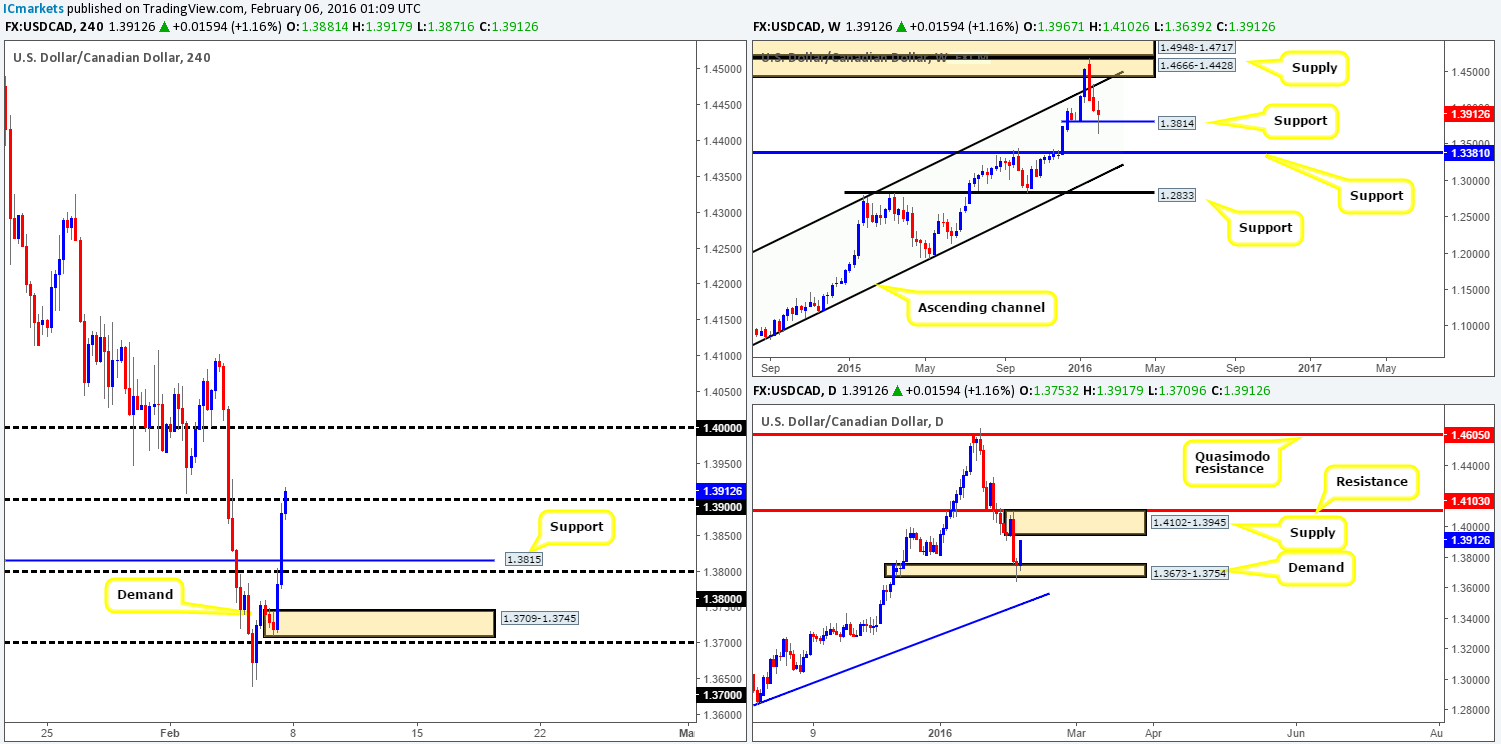Click the blue 1.39126 price tag on daily chart

pyautogui.click(x=1471, y=540)
